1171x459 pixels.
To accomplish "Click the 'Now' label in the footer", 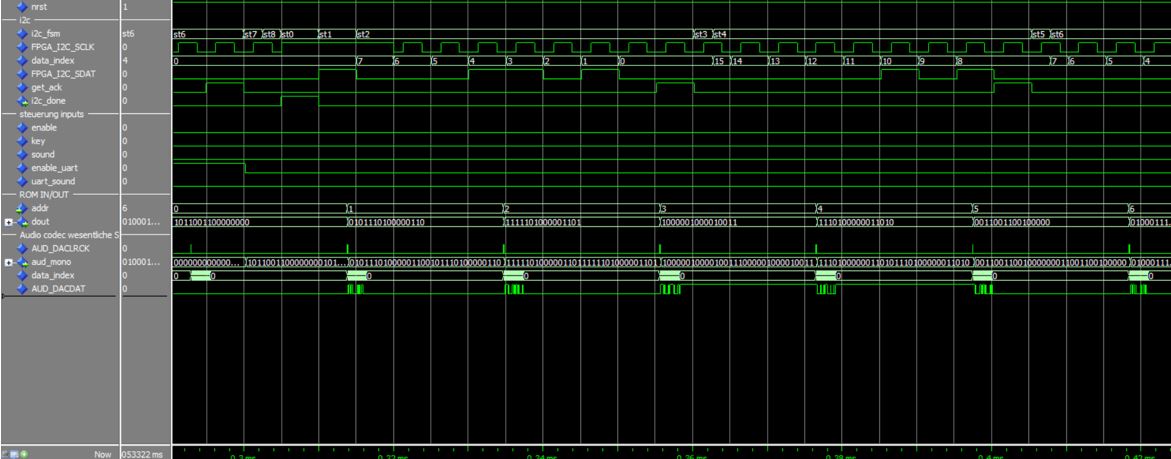I will click(x=103, y=454).
